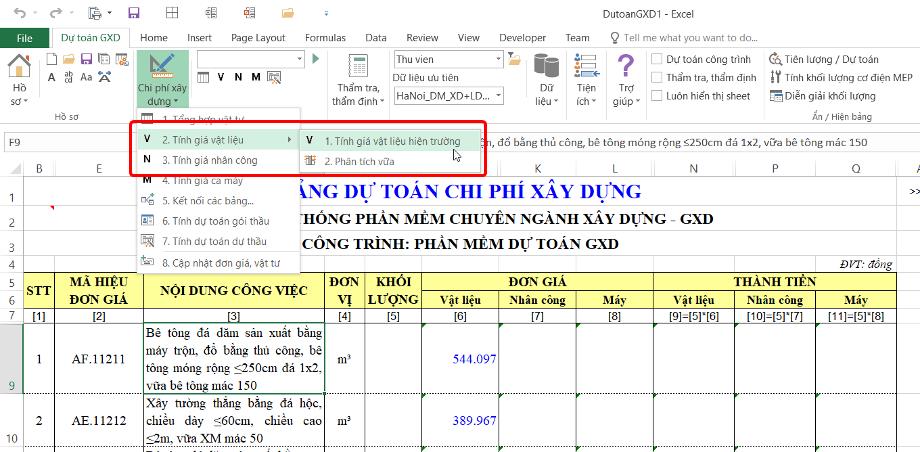Viewport: 920px width, 452px height.
Task: Toggle the Luôn hiển thị sheet checkbox
Action: click(x=657, y=96)
